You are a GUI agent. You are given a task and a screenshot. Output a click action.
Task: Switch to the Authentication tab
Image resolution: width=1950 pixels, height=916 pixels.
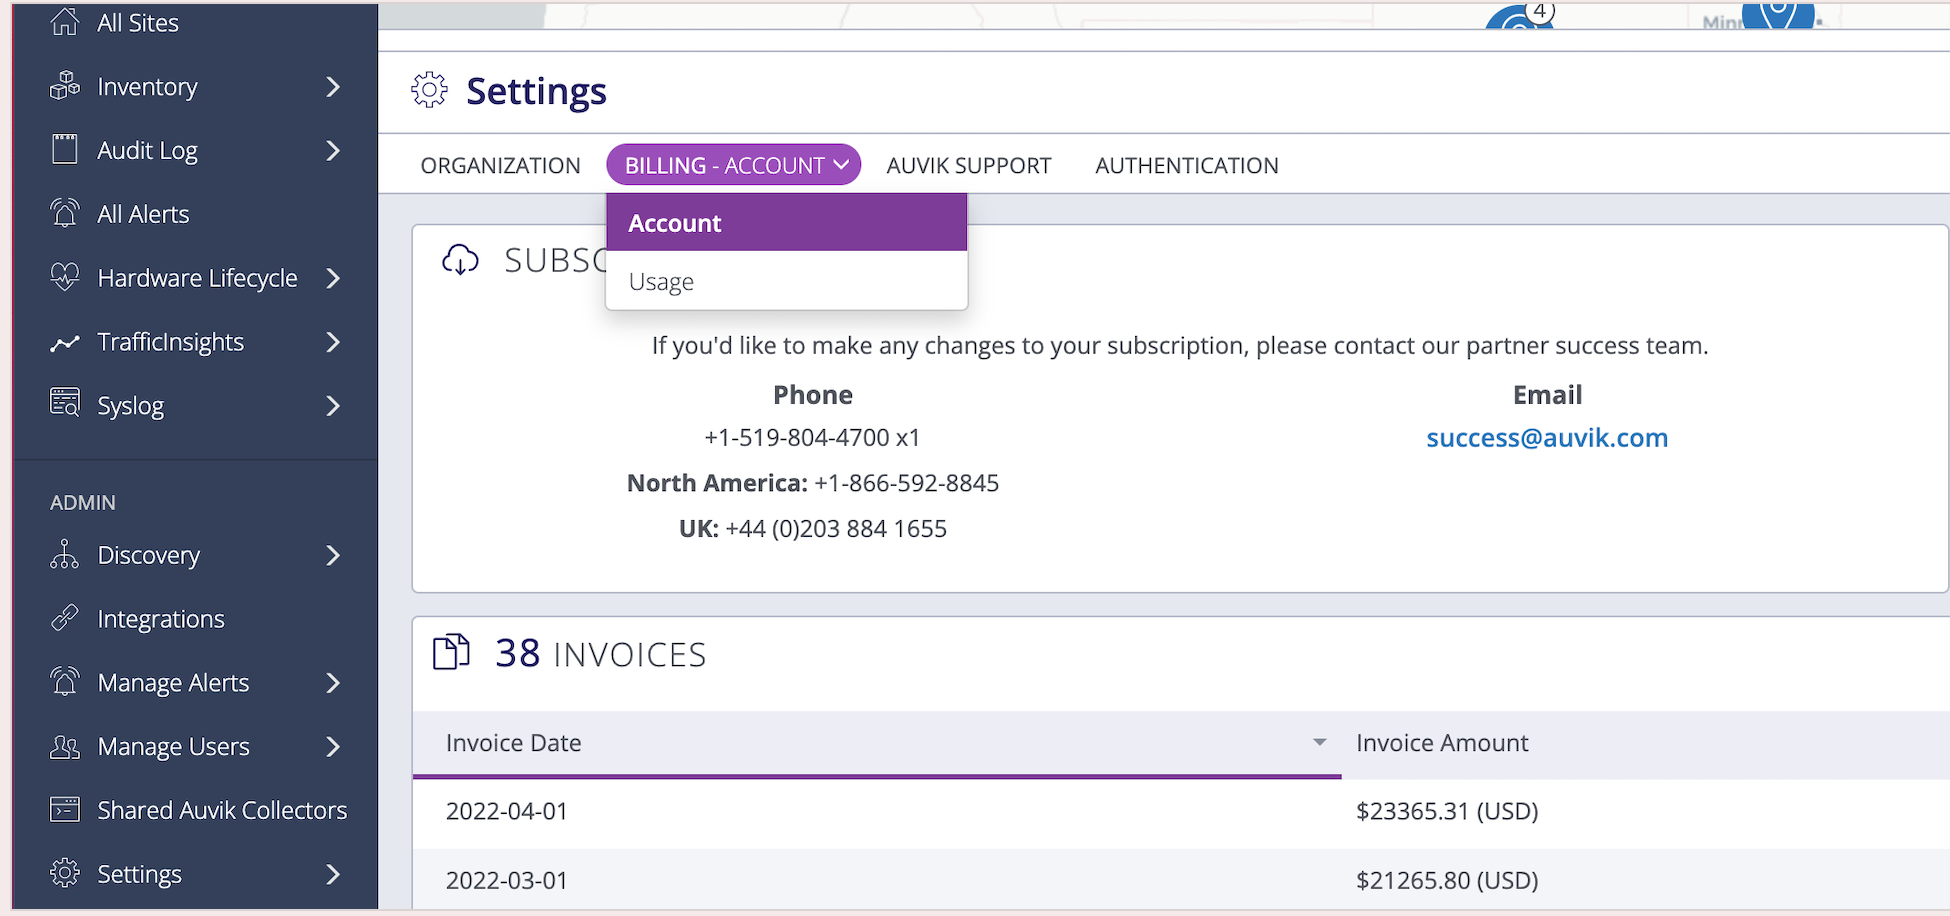[1187, 165]
